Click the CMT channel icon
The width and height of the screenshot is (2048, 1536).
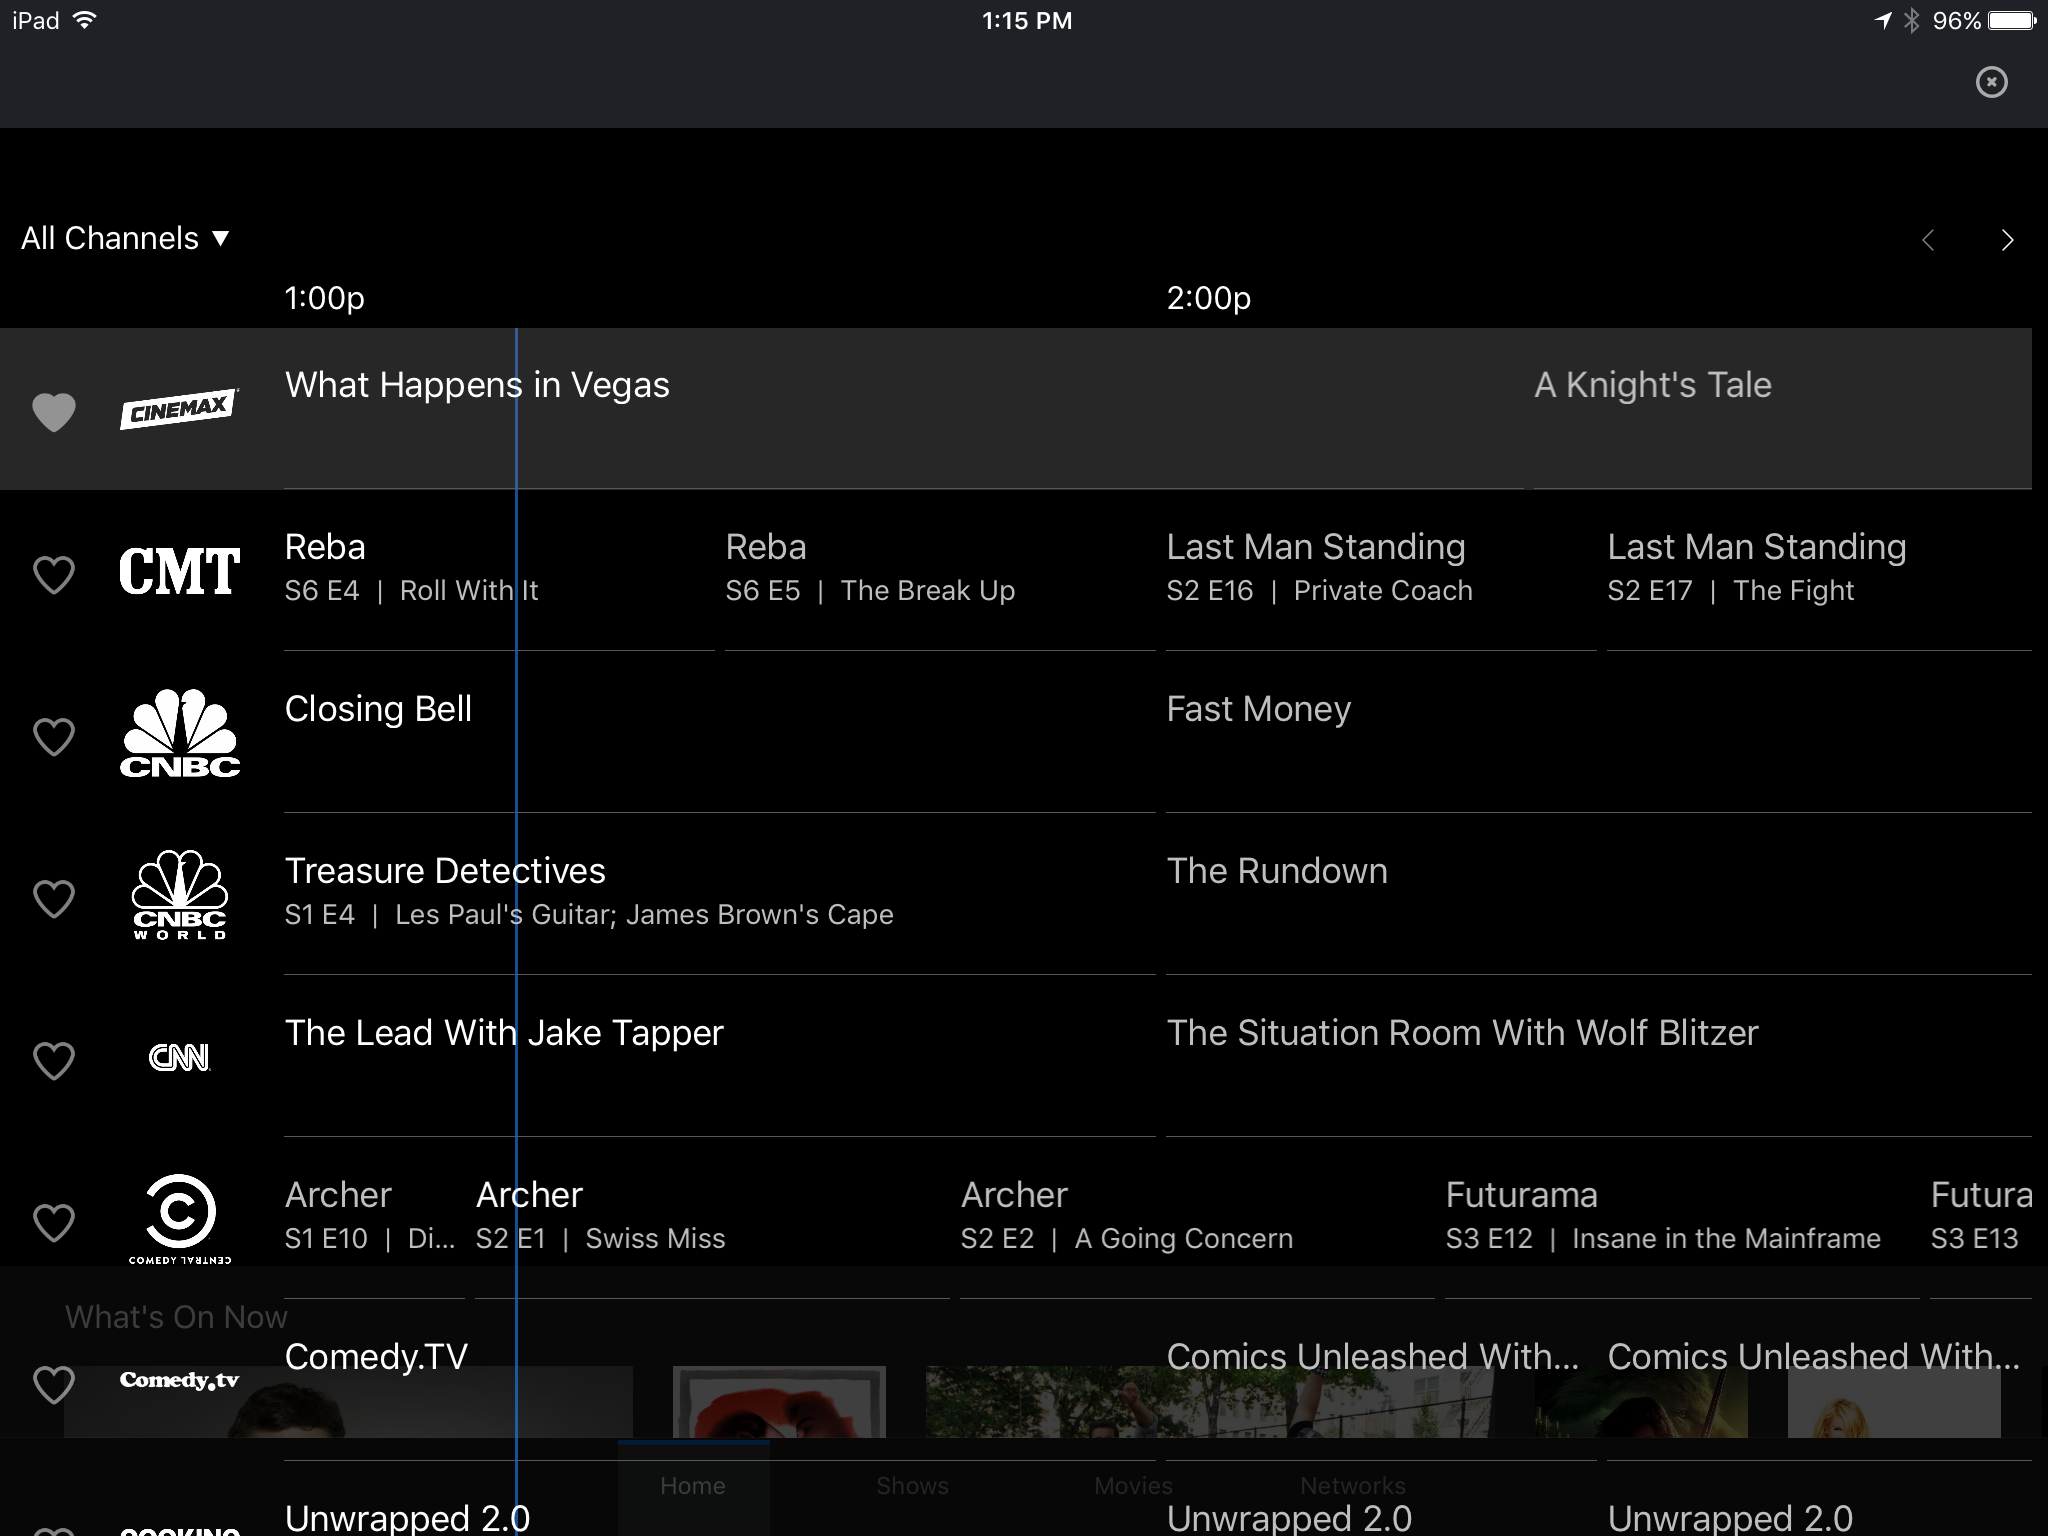[177, 573]
